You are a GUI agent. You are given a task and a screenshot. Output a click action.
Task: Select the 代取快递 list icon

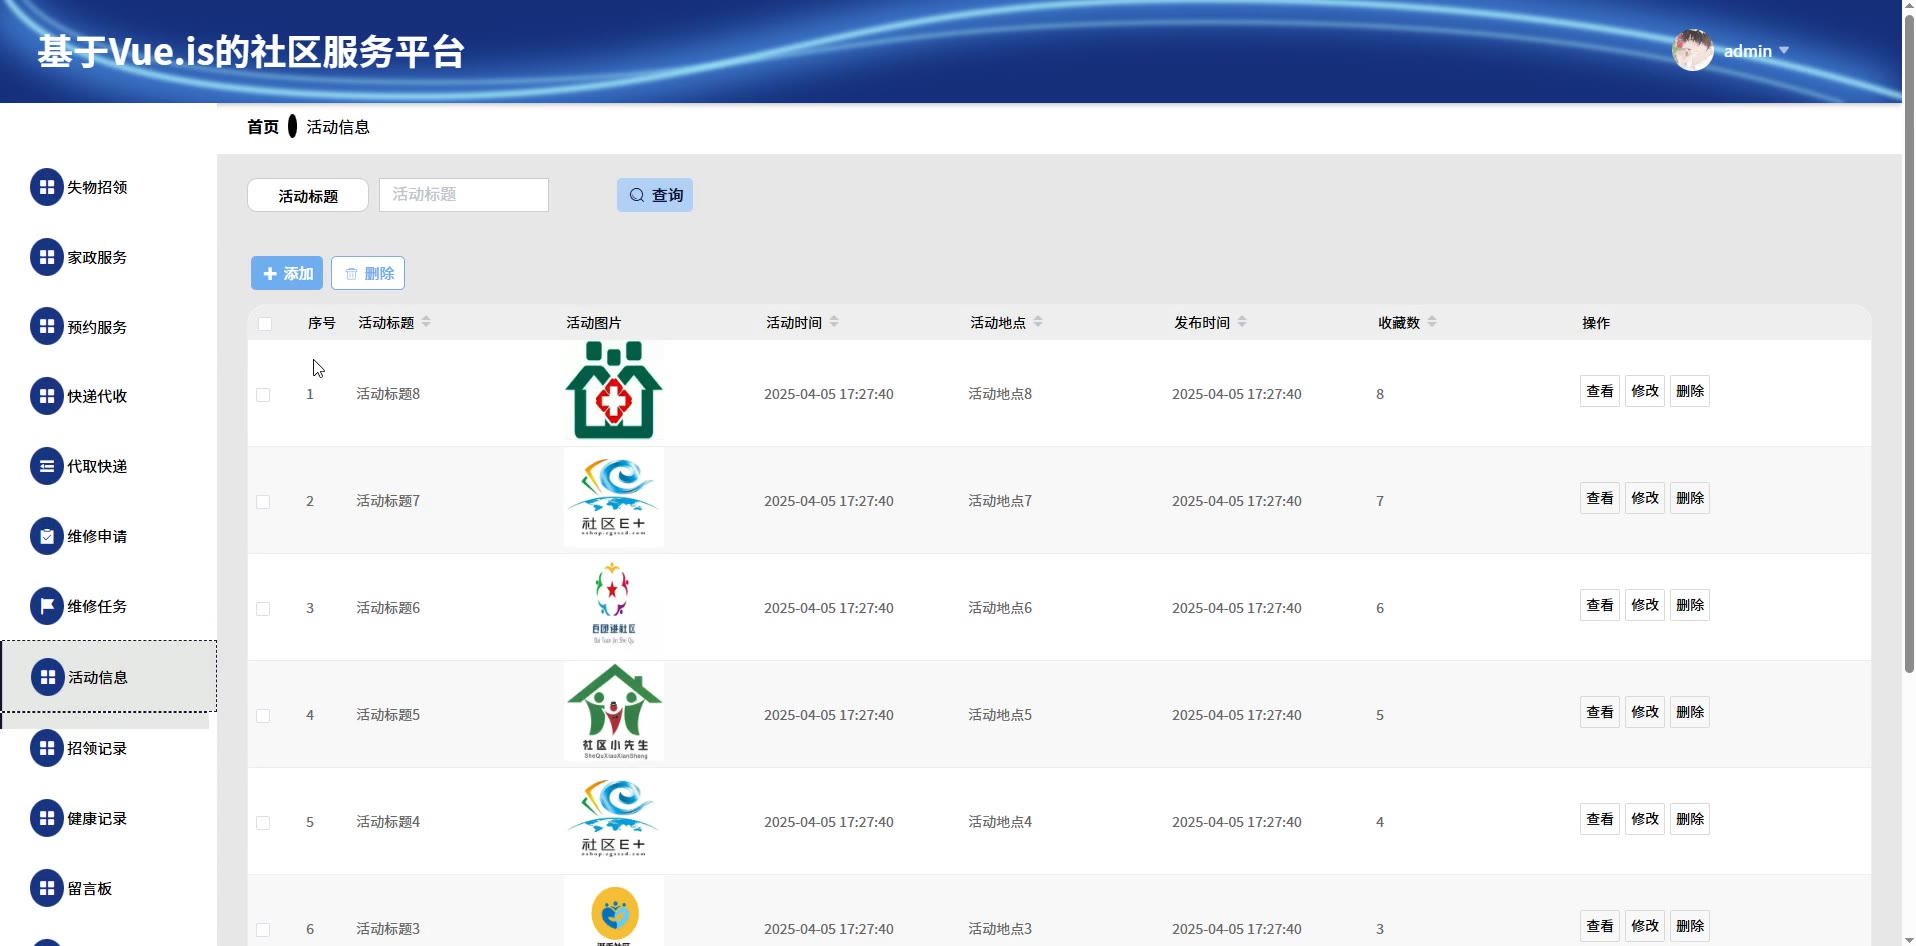46,466
